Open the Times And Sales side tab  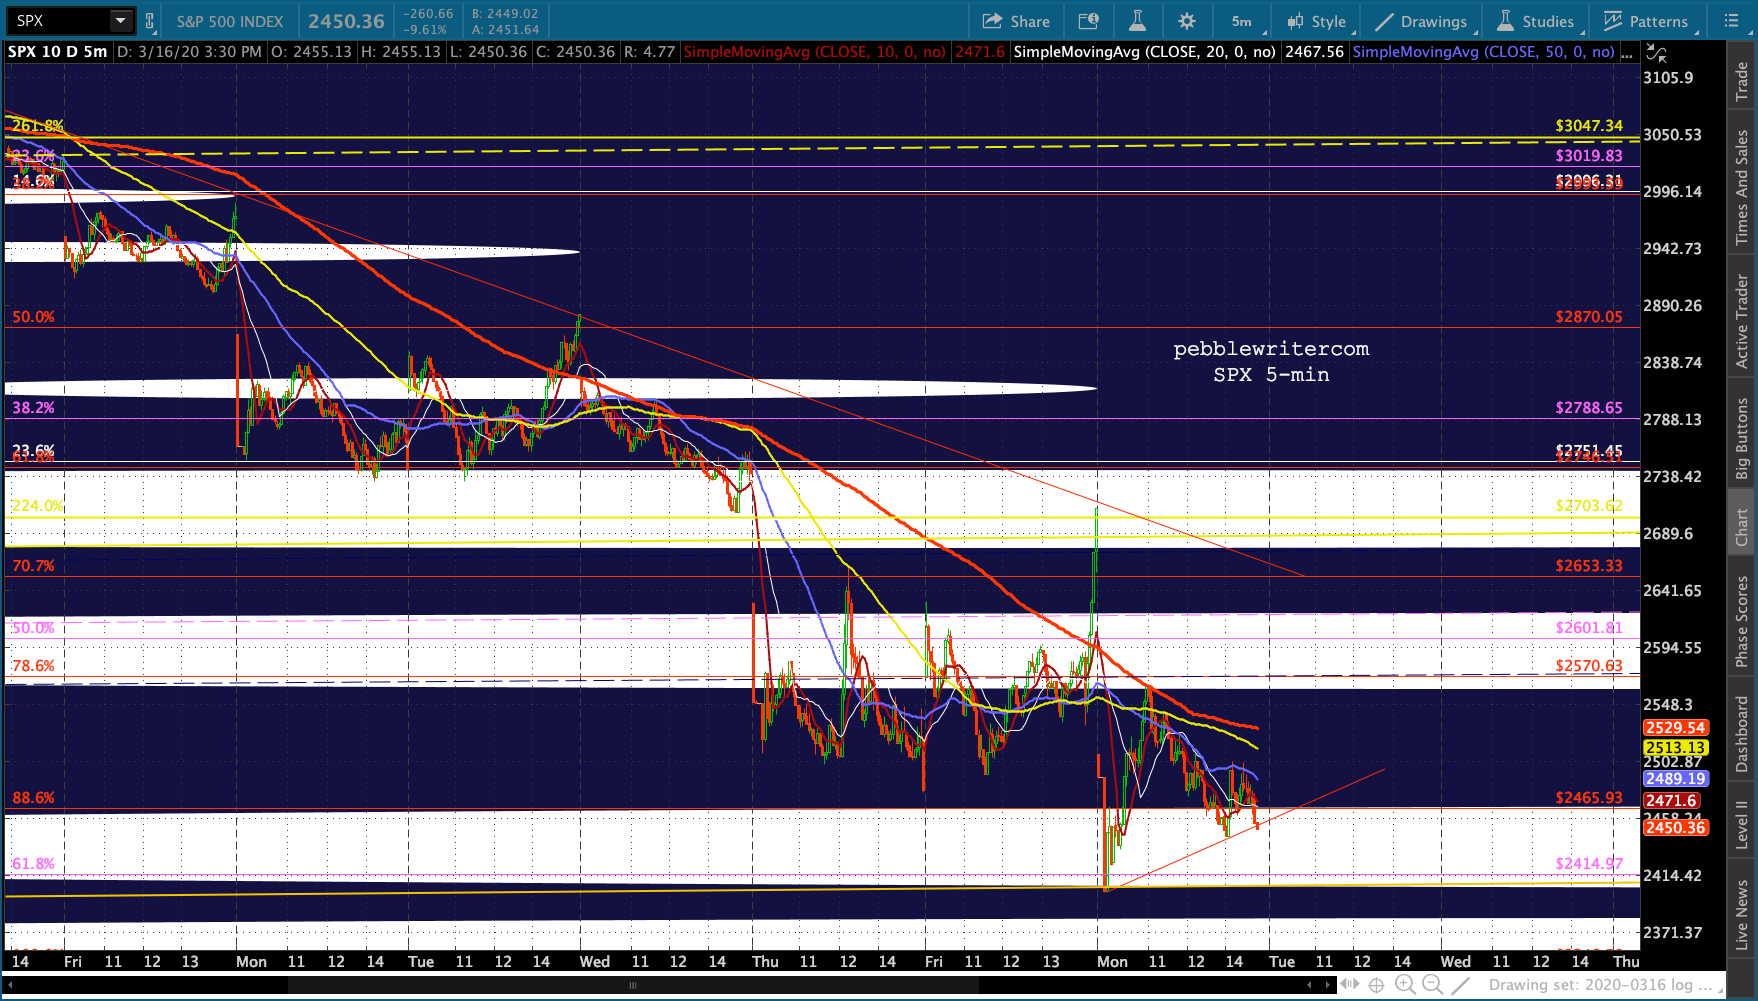pyautogui.click(x=1742, y=187)
